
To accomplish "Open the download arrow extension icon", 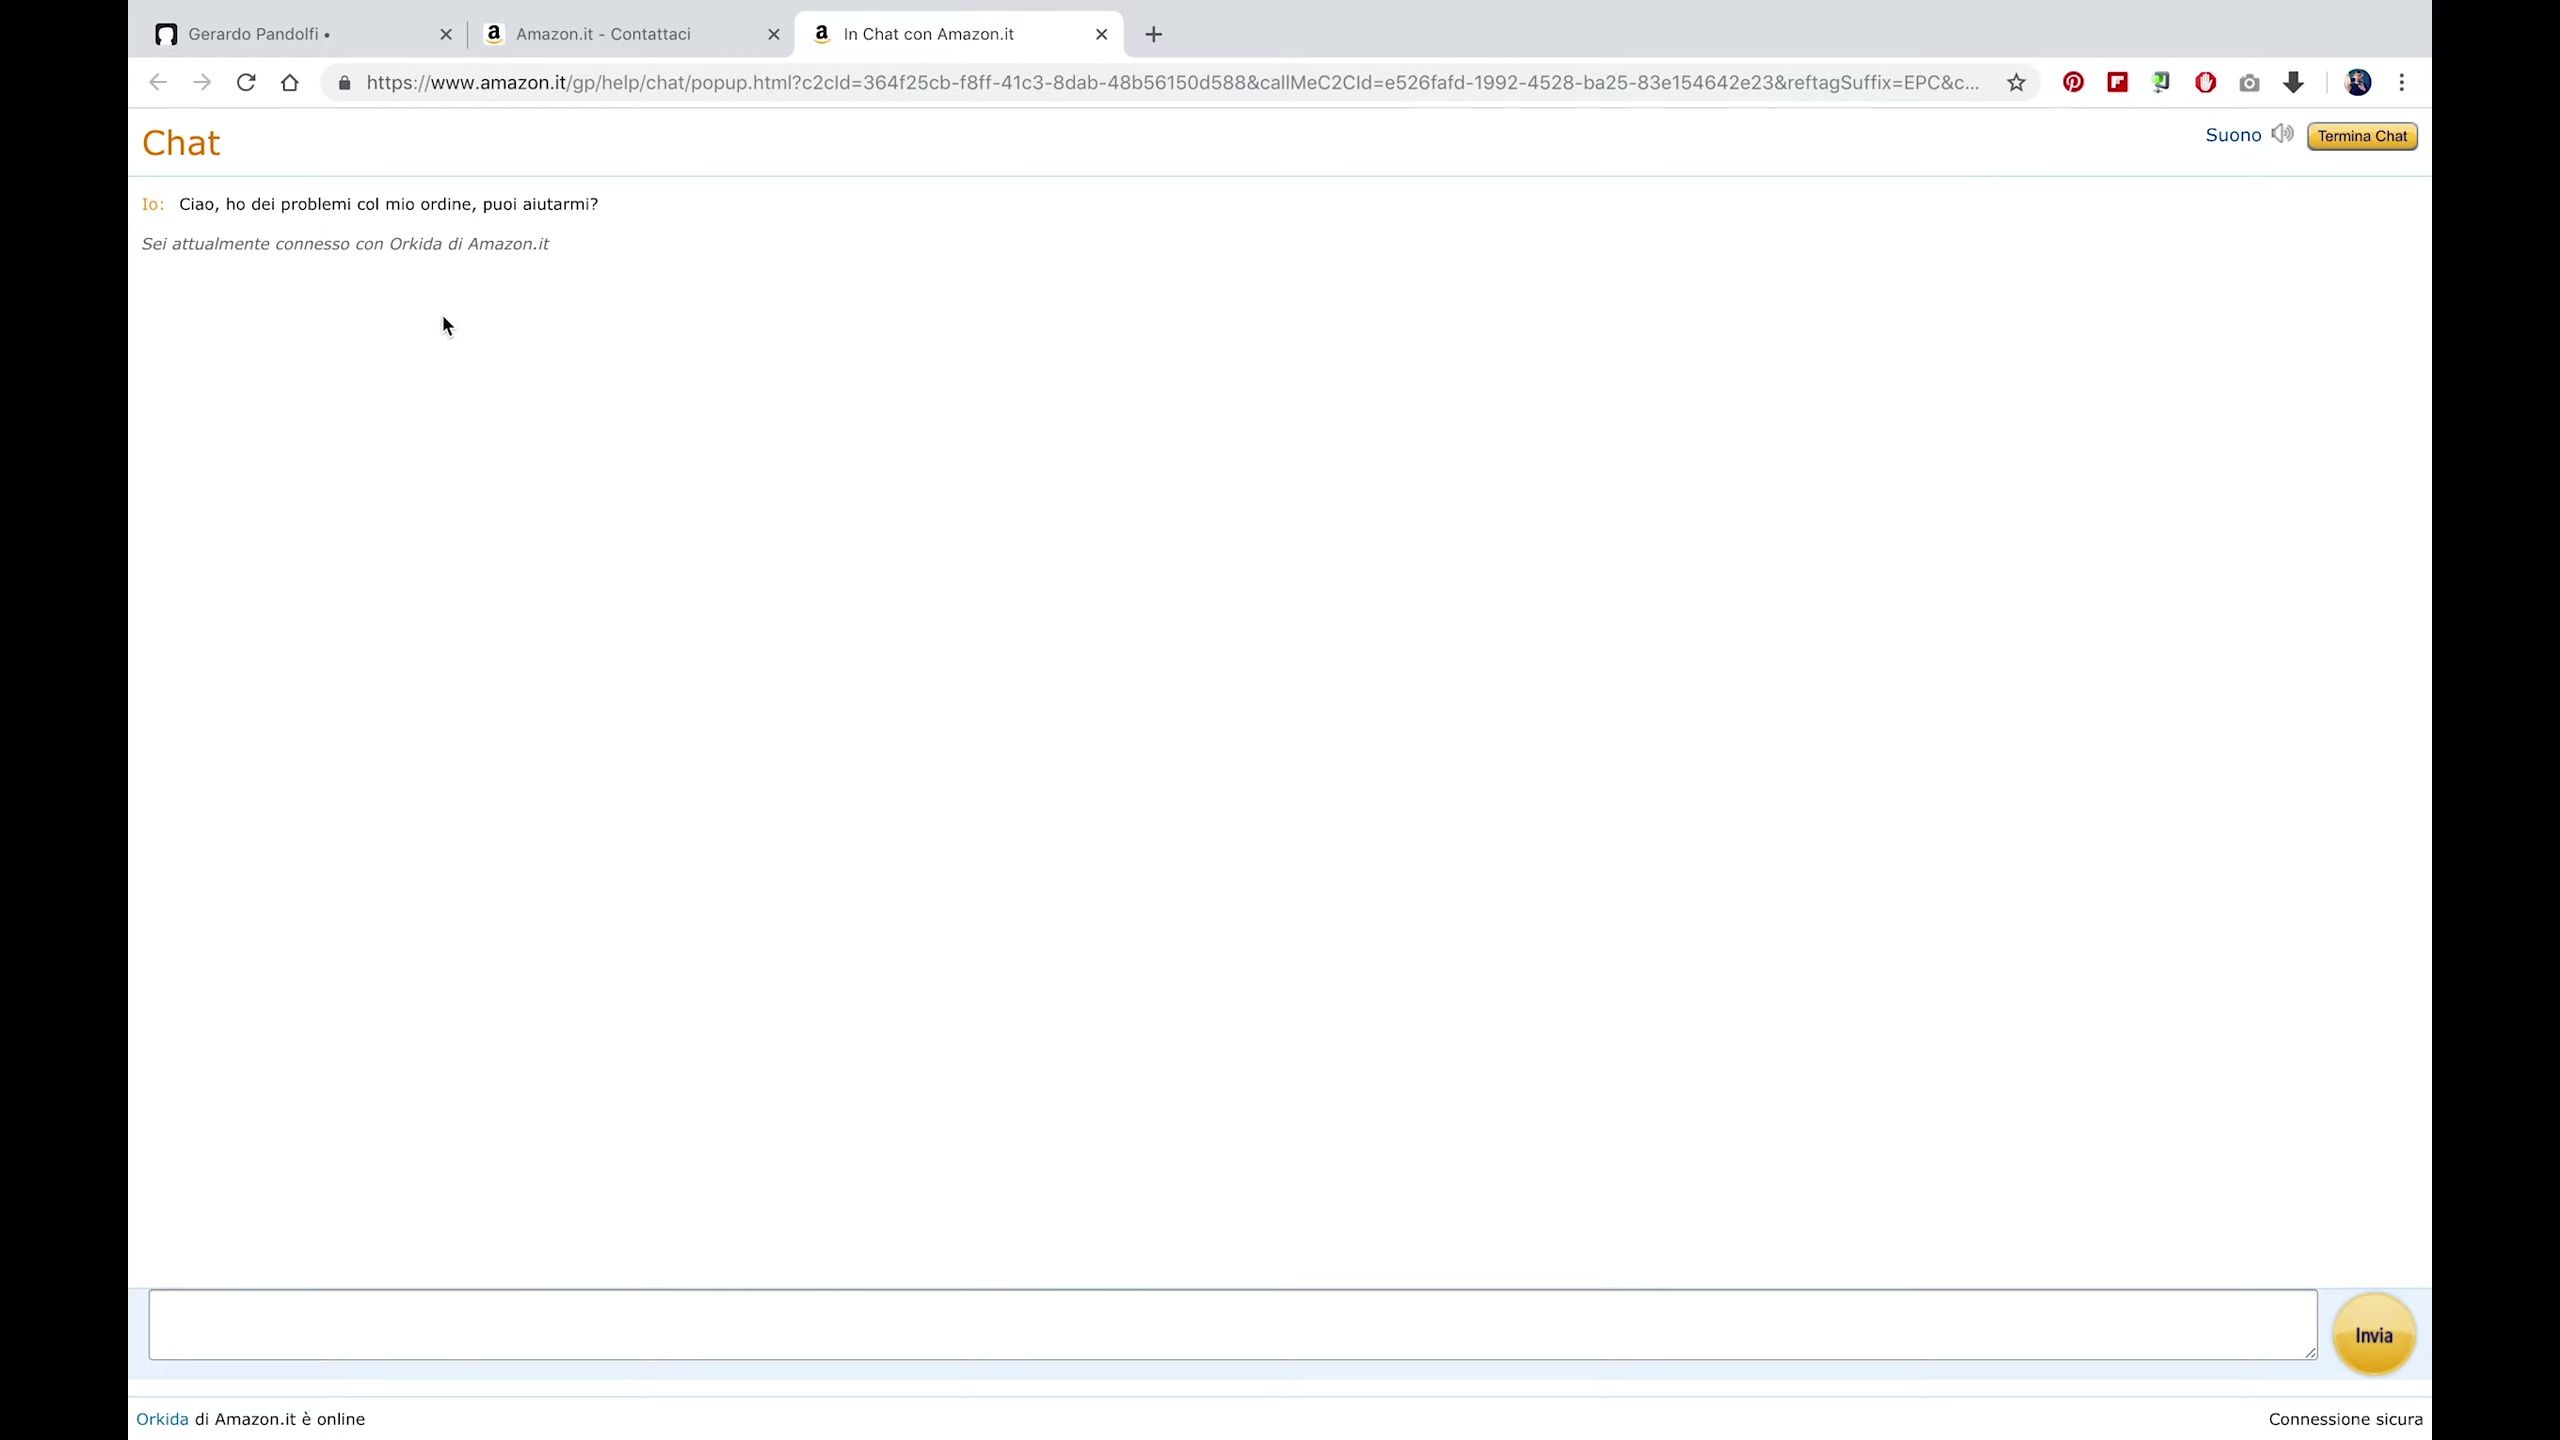I will click(x=2293, y=83).
